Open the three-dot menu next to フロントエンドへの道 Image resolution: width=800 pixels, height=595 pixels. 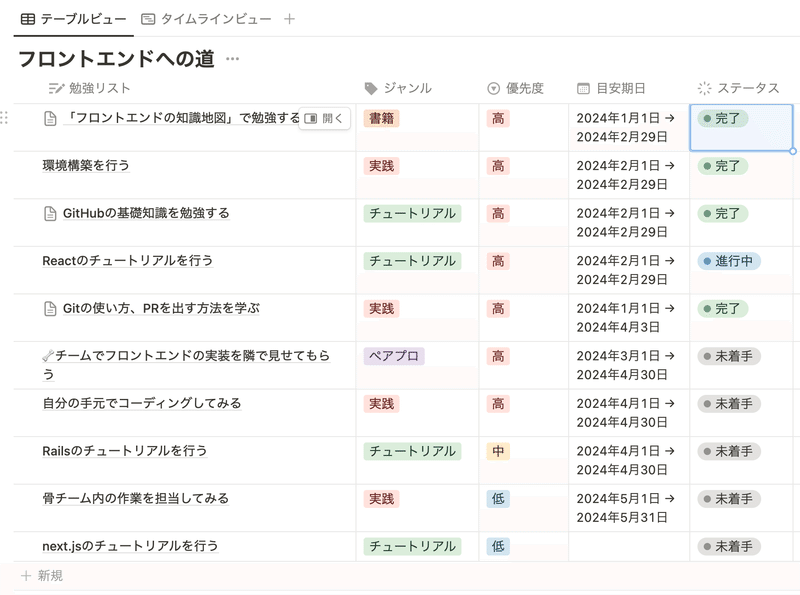[x=233, y=59]
